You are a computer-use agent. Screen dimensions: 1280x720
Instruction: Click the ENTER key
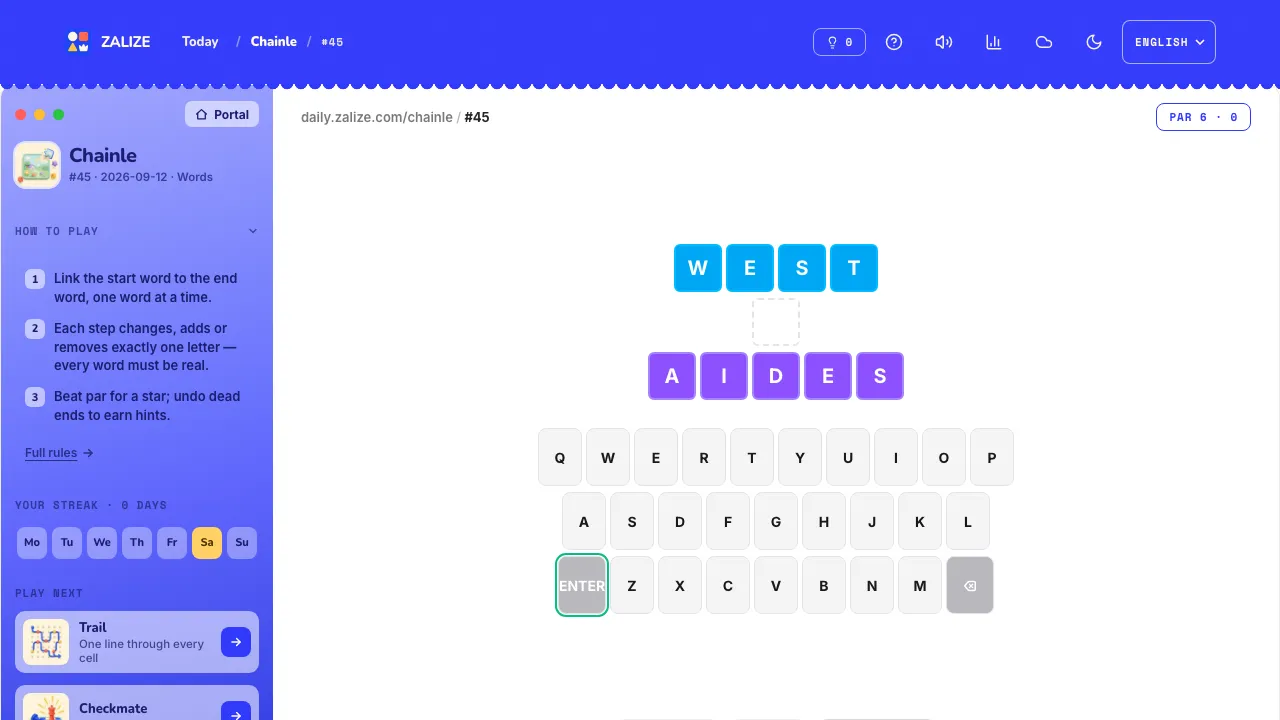tap(582, 585)
